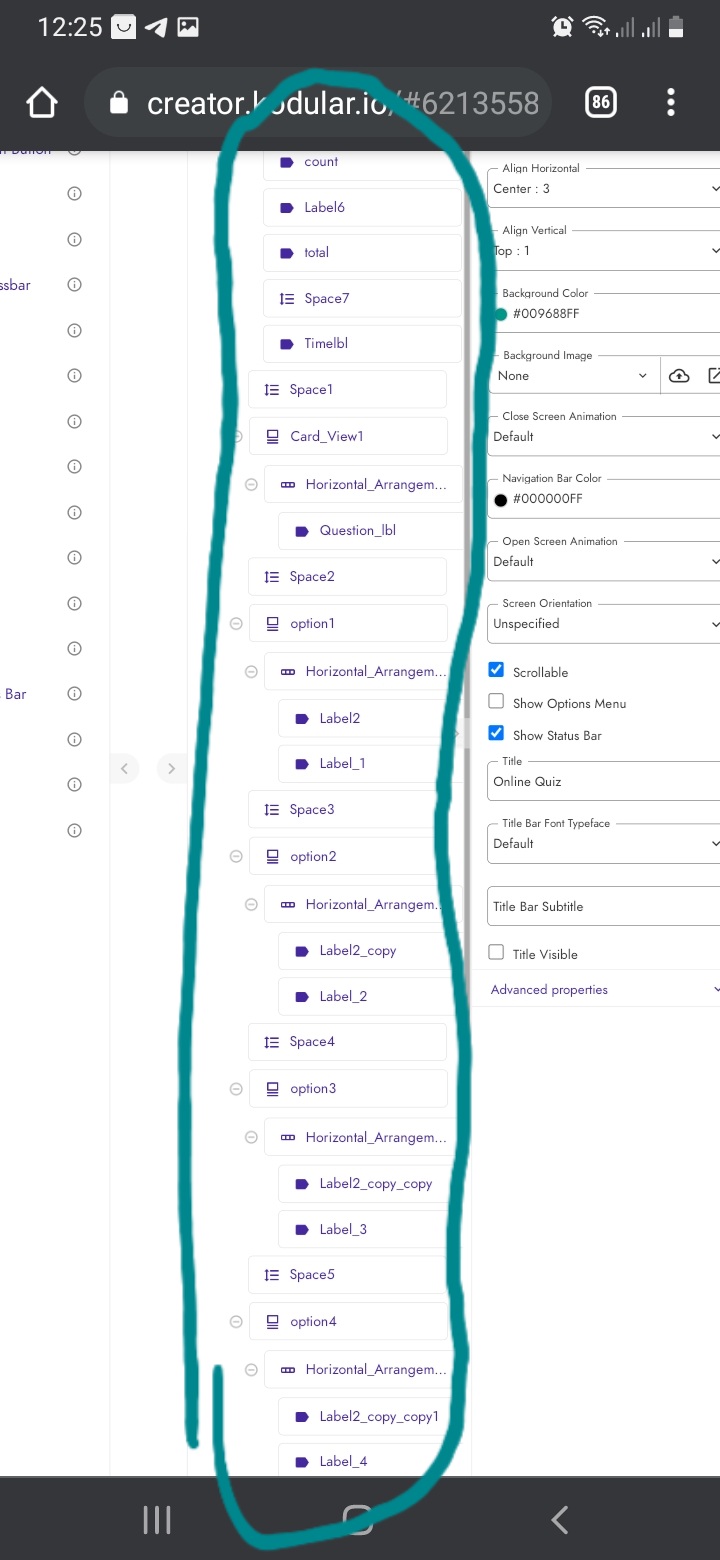Click the left arrow panel collapse button
The image size is (720, 1560).
click(124, 768)
